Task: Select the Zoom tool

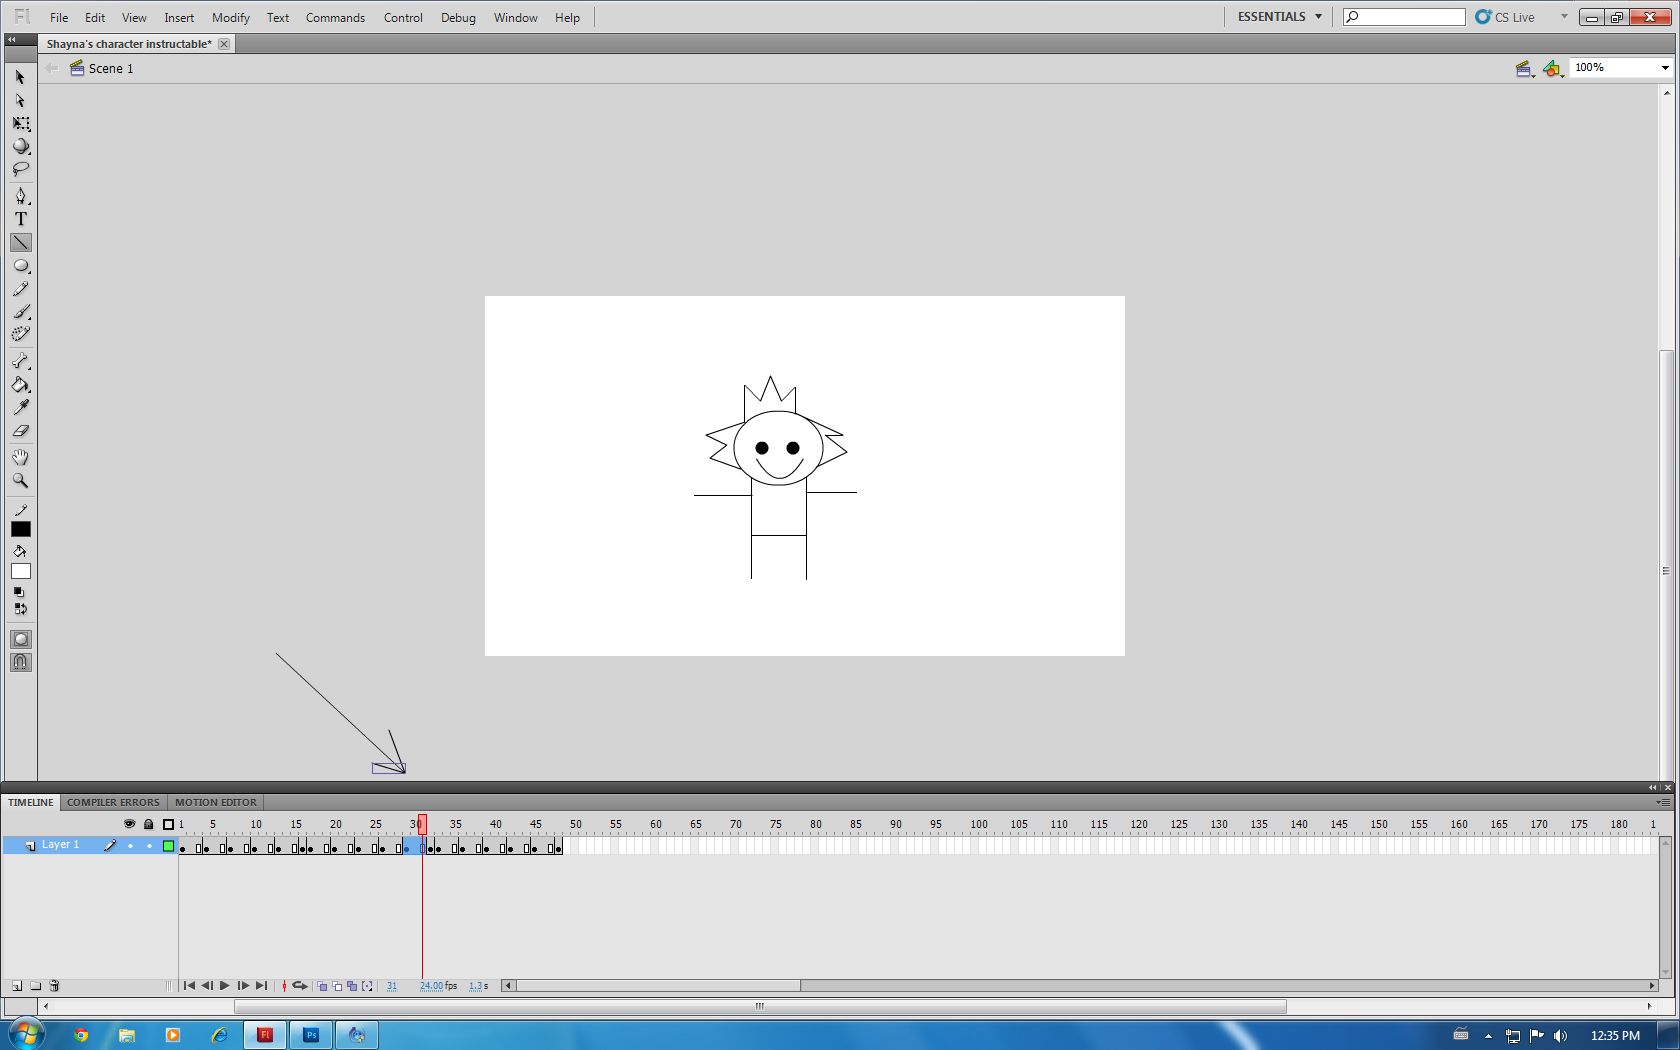Action: pyautogui.click(x=20, y=481)
